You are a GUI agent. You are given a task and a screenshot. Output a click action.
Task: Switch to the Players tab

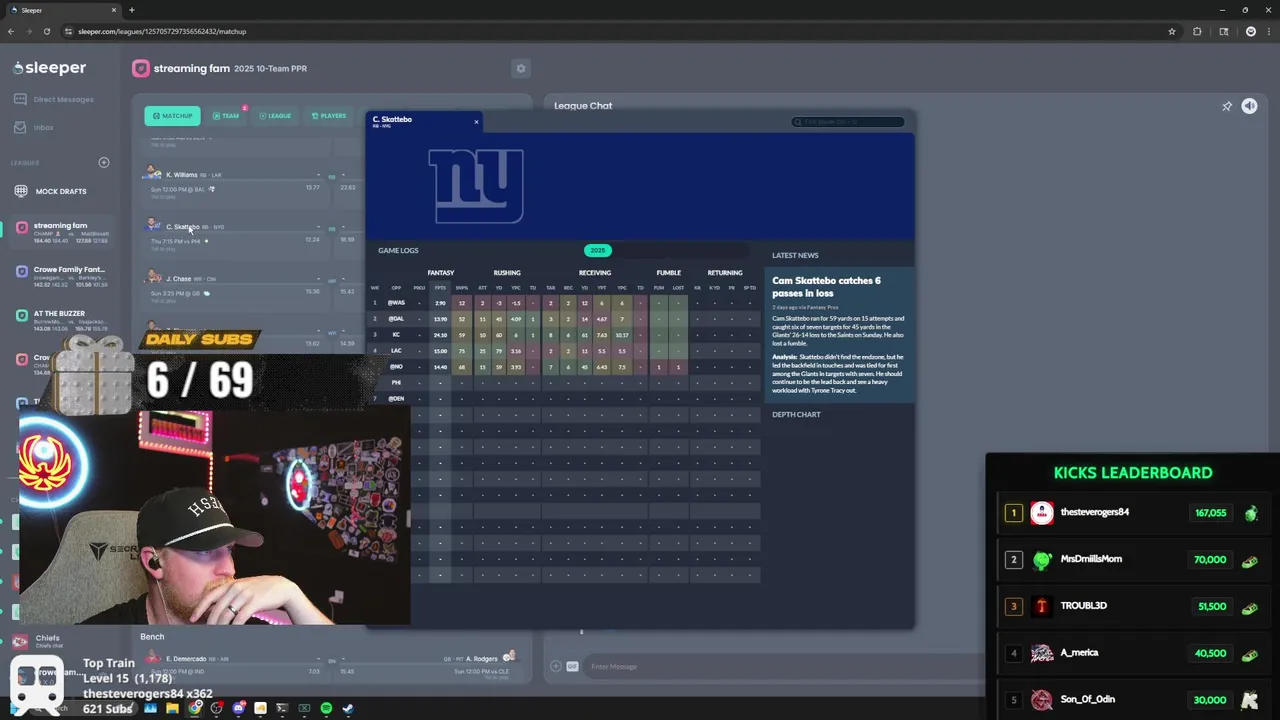coord(328,116)
